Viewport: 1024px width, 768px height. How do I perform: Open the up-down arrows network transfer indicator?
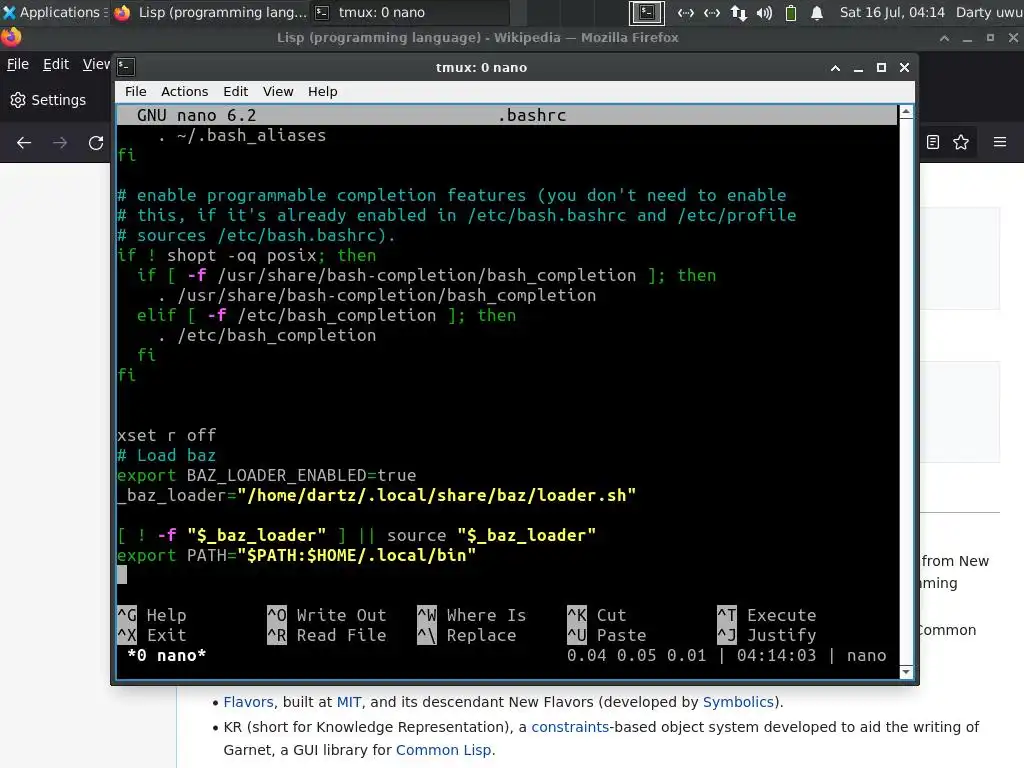(x=739, y=12)
